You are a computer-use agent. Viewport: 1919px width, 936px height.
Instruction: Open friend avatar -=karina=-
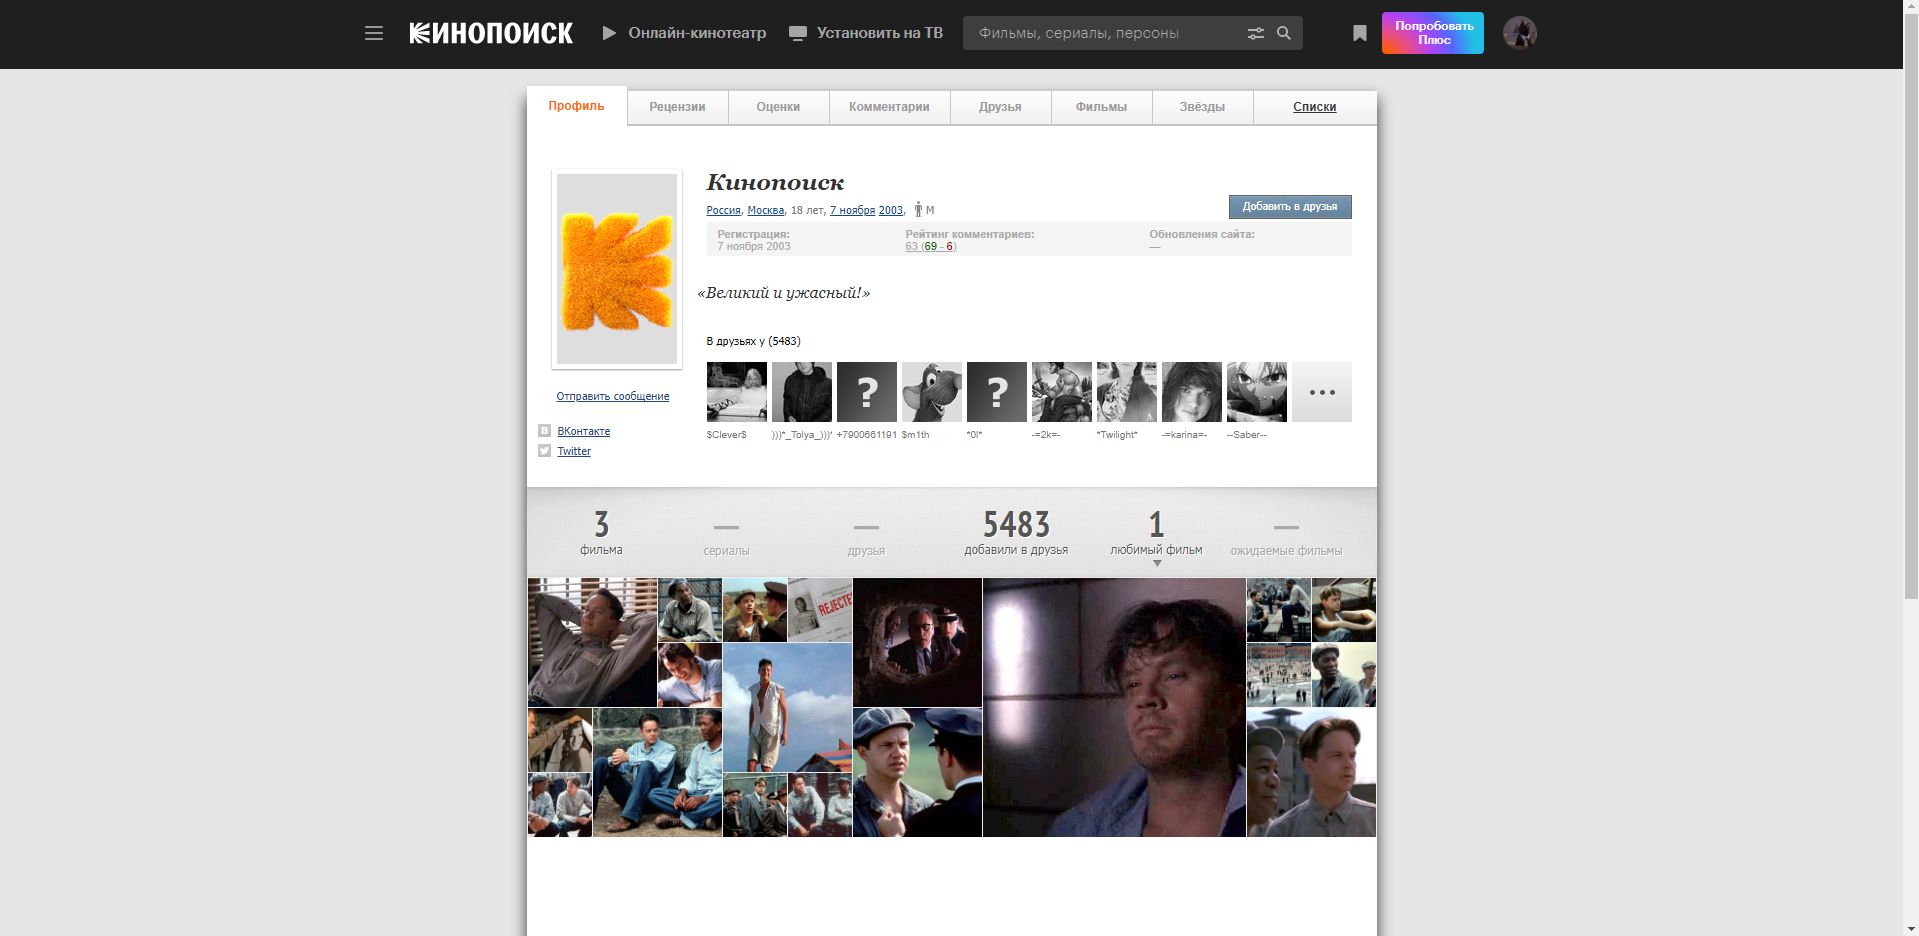[x=1192, y=392]
